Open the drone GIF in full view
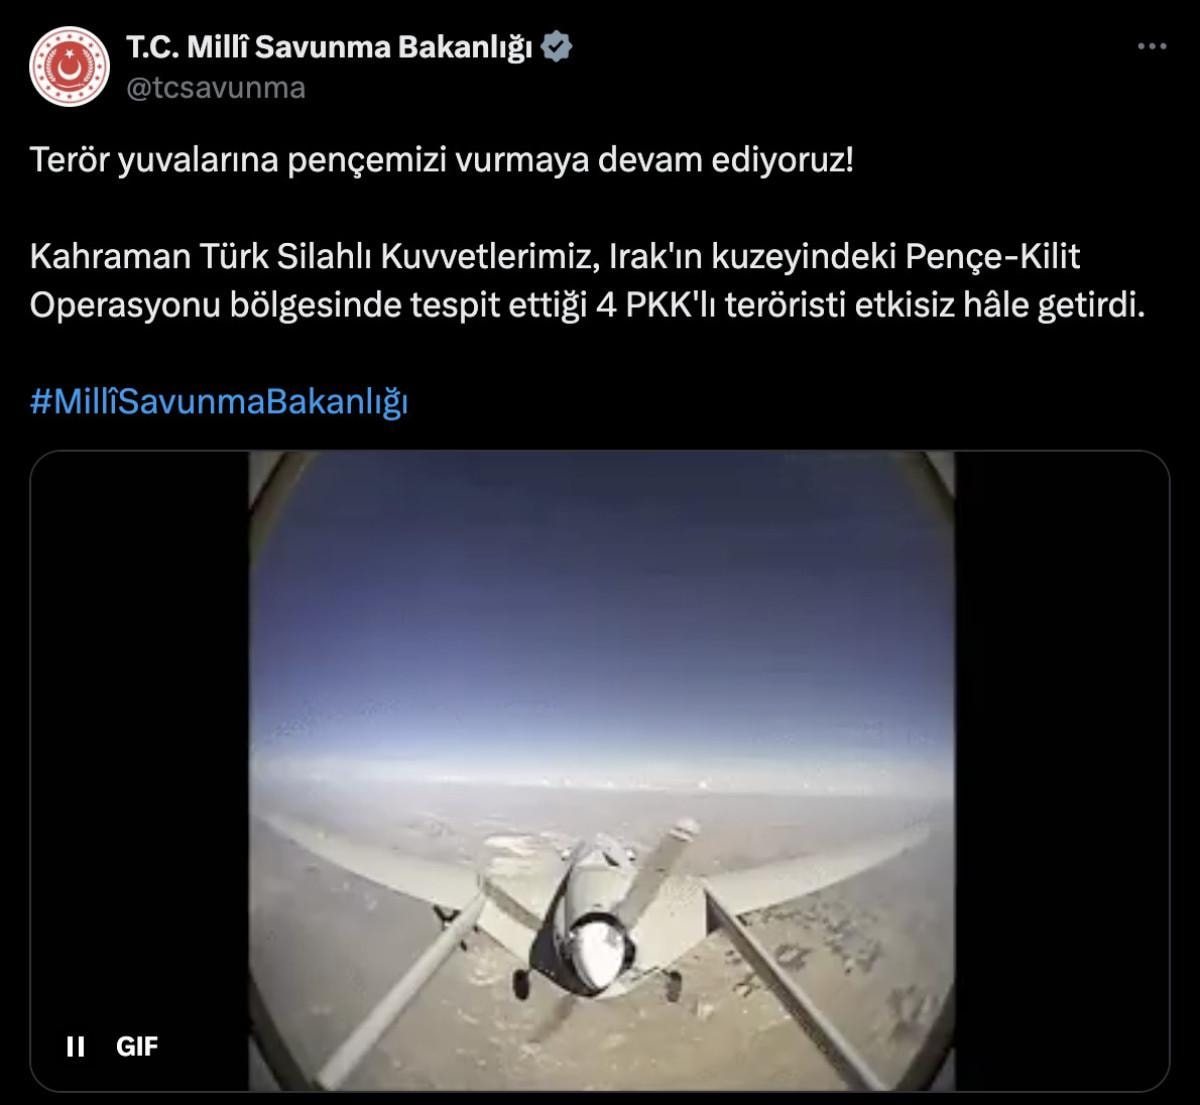Image resolution: width=1200 pixels, height=1105 pixels. (600, 770)
